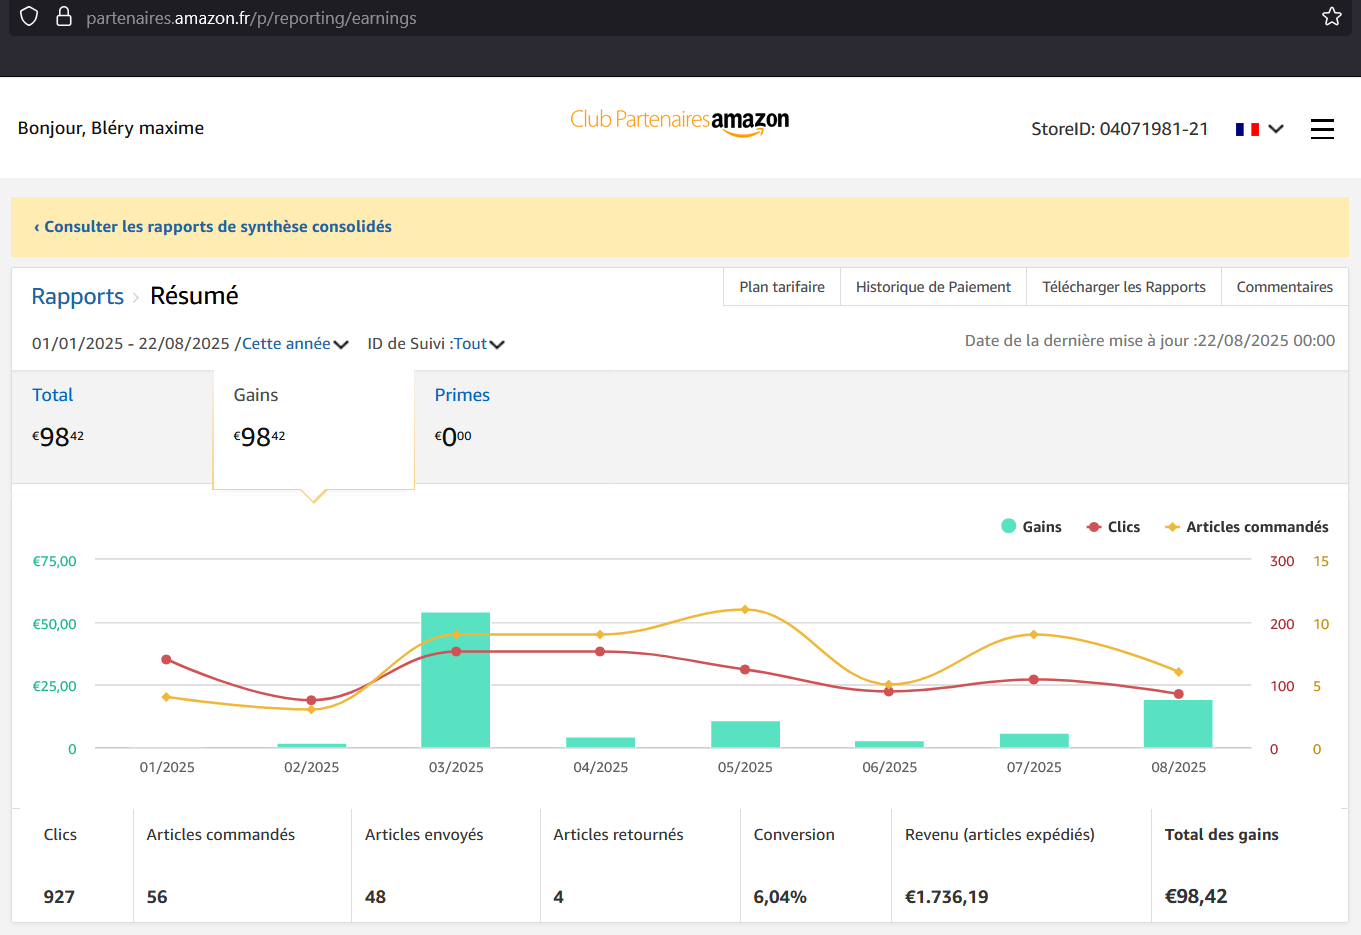Click the 08/2025 gains bar

(1178, 724)
